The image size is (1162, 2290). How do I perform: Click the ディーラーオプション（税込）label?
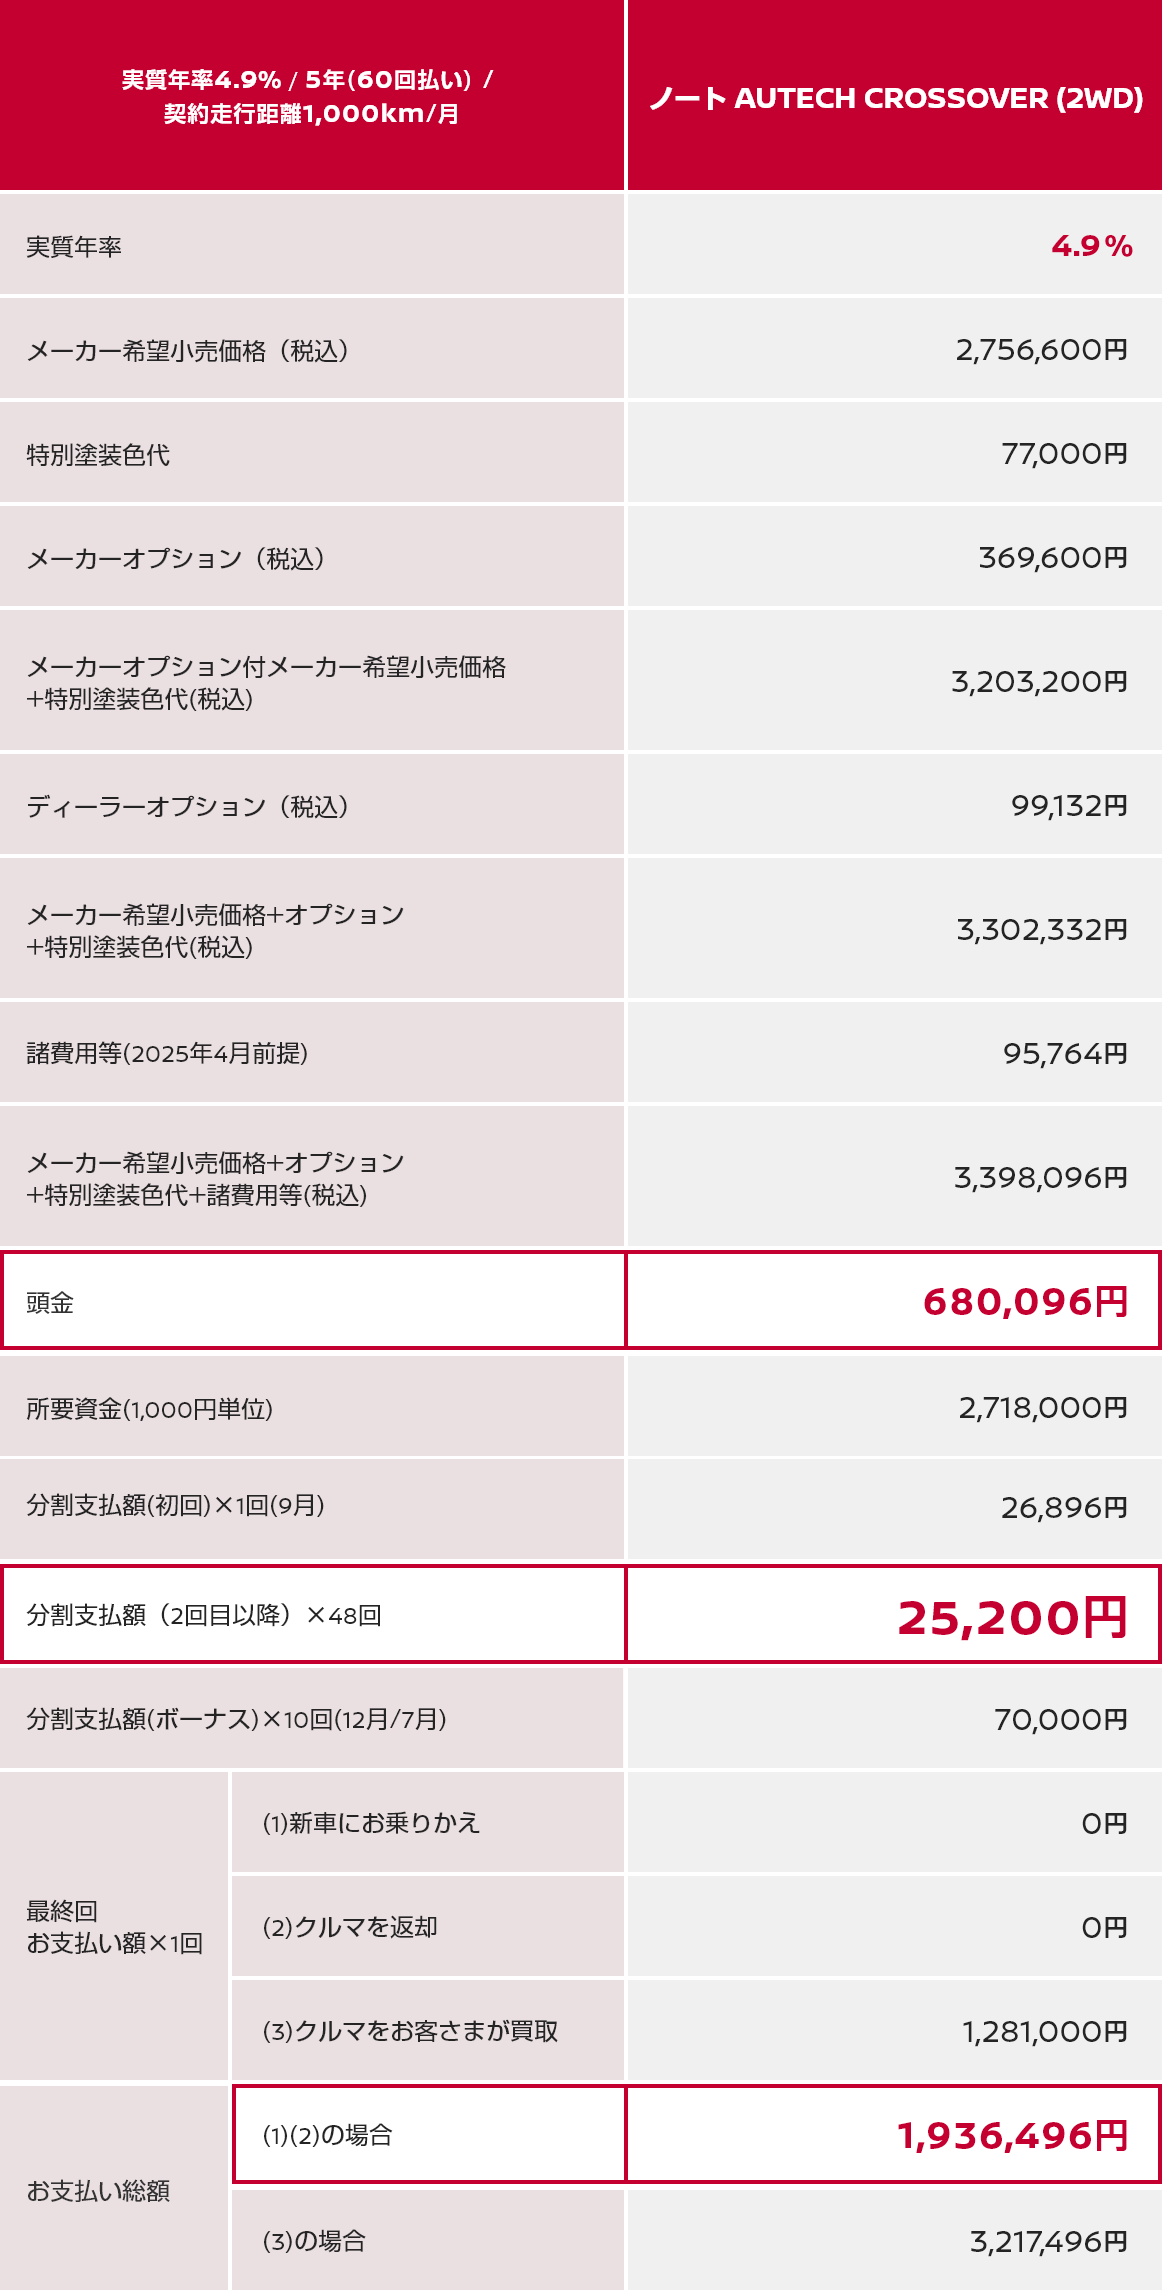pyautogui.click(x=187, y=807)
